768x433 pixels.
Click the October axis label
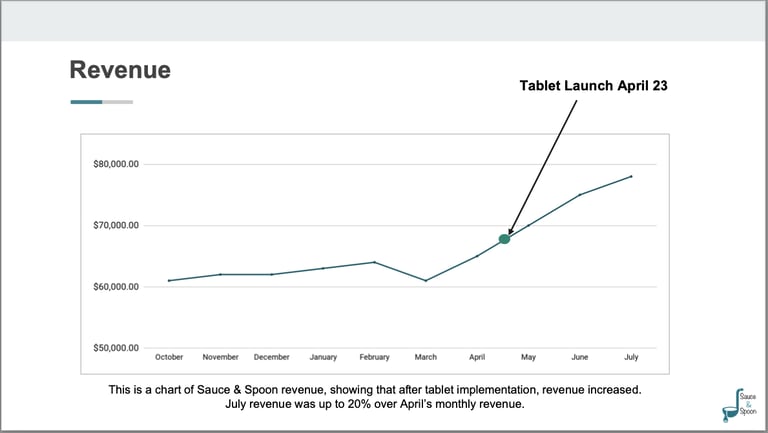click(x=169, y=357)
